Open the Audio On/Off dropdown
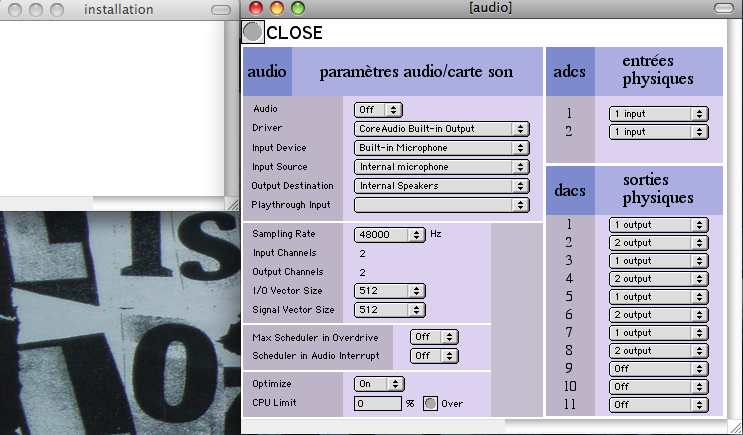 pyautogui.click(x=379, y=110)
